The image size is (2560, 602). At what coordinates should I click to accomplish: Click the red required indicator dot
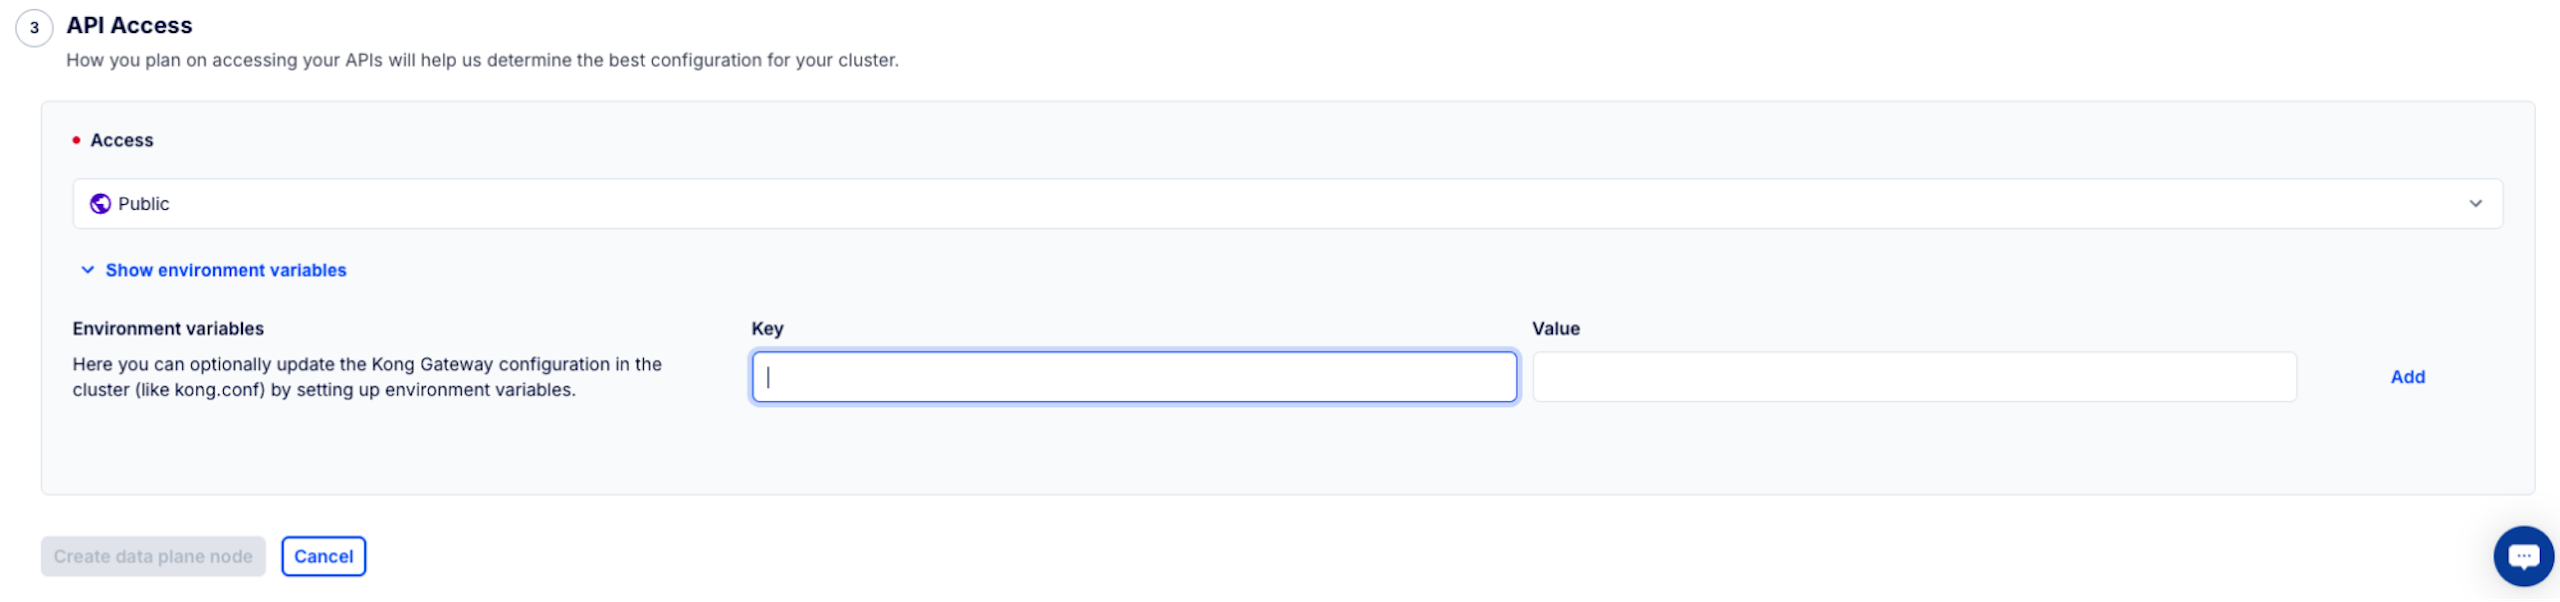76,141
